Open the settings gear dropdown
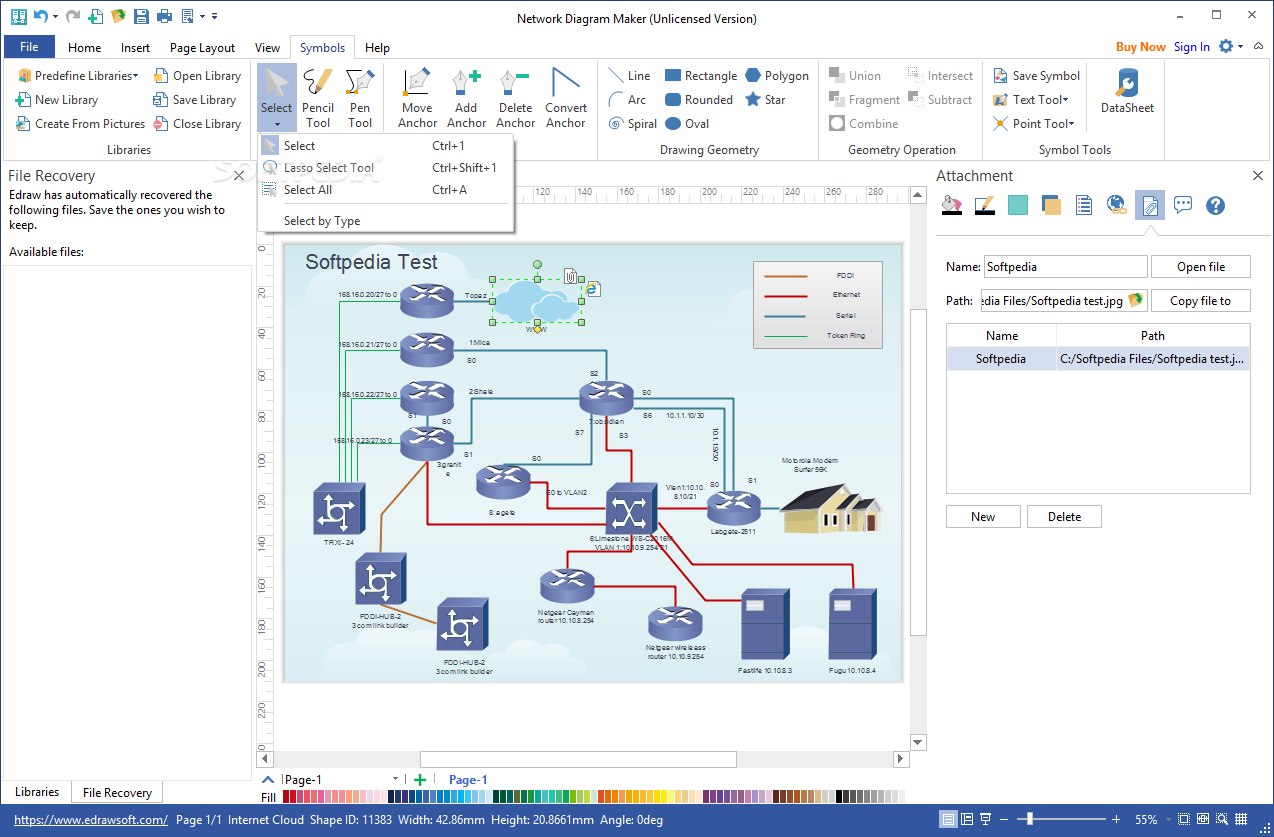The image size is (1274, 837). coord(1231,46)
